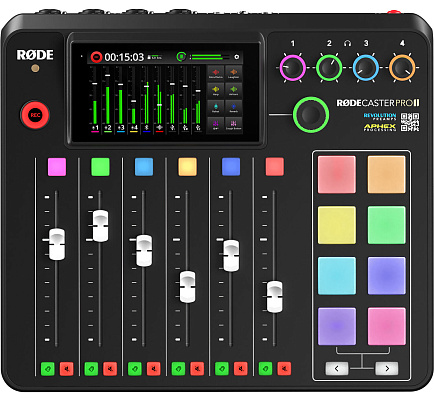Tap the red record icon on the touchscreen
The height and width of the screenshot is (400, 434).
click(96, 57)
